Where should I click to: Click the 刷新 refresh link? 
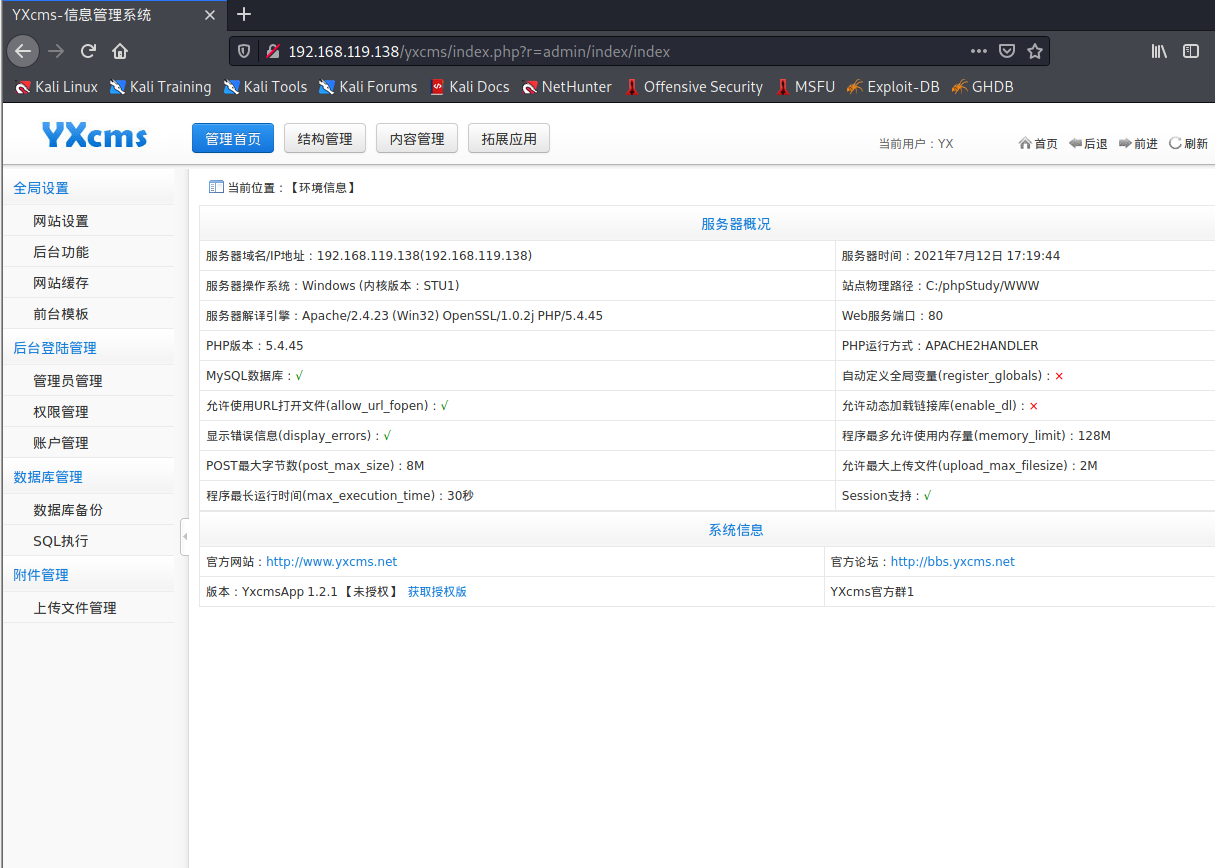(1188, 144)
